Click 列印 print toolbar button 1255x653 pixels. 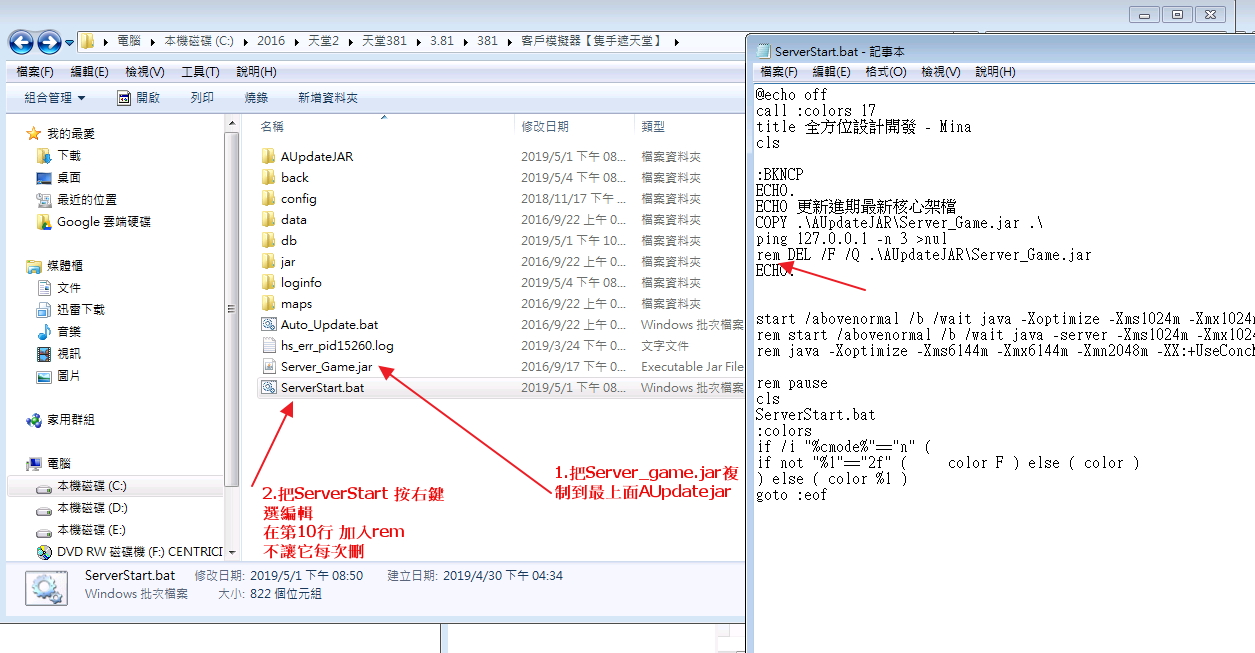pos(203,98)
